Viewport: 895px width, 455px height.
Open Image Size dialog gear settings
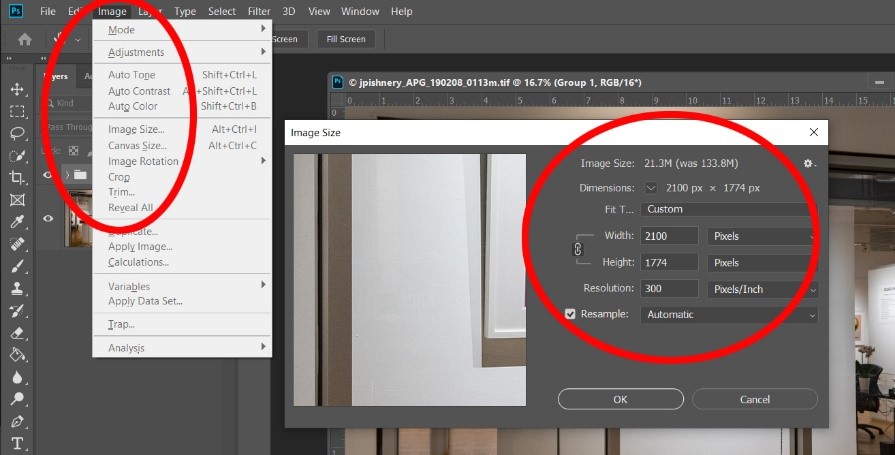point(809,164)
